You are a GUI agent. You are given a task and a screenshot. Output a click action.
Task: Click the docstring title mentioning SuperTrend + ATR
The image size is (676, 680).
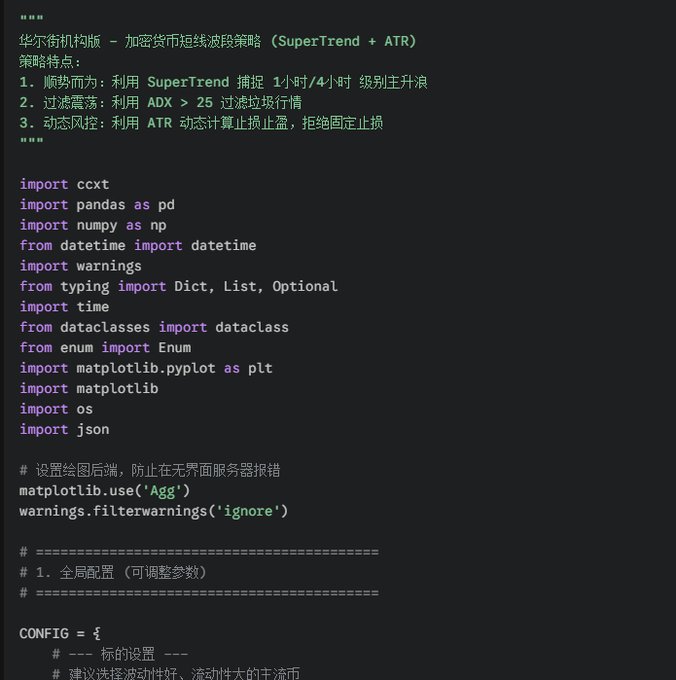coord(217,41)
